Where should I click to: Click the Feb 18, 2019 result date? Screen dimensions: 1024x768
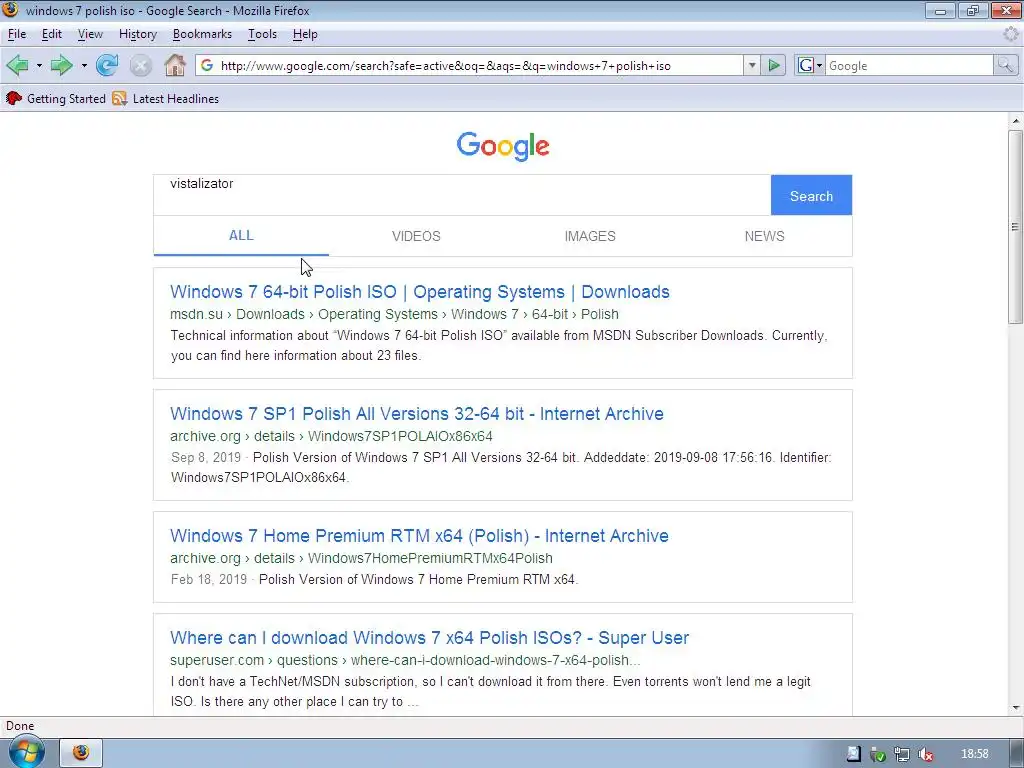209,579
